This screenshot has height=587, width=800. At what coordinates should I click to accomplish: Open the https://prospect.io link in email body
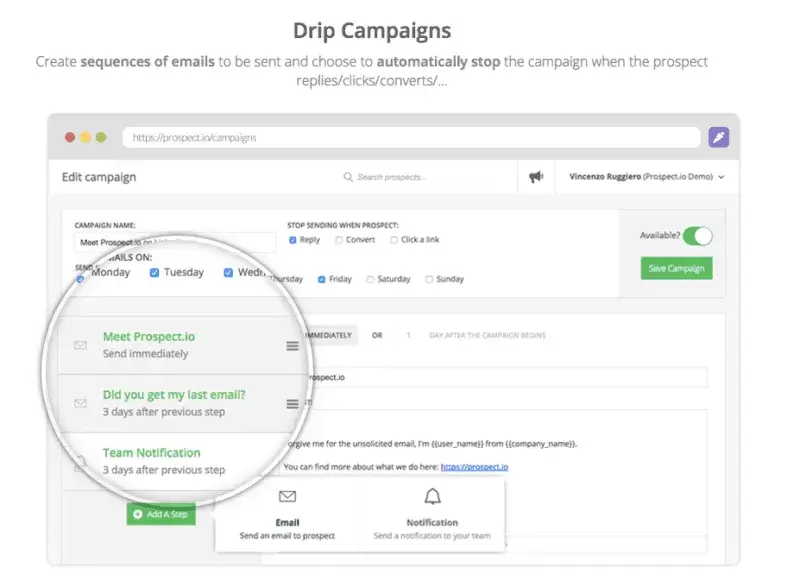[x=474, y=467]
